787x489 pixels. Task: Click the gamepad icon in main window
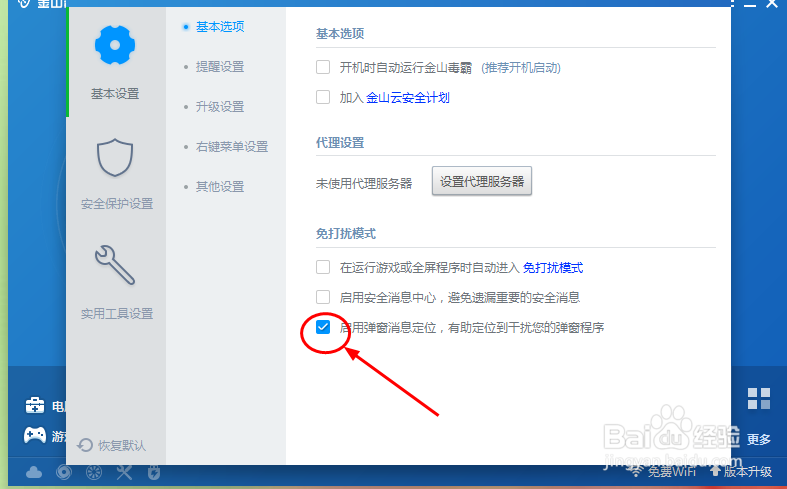pos(35,435)
